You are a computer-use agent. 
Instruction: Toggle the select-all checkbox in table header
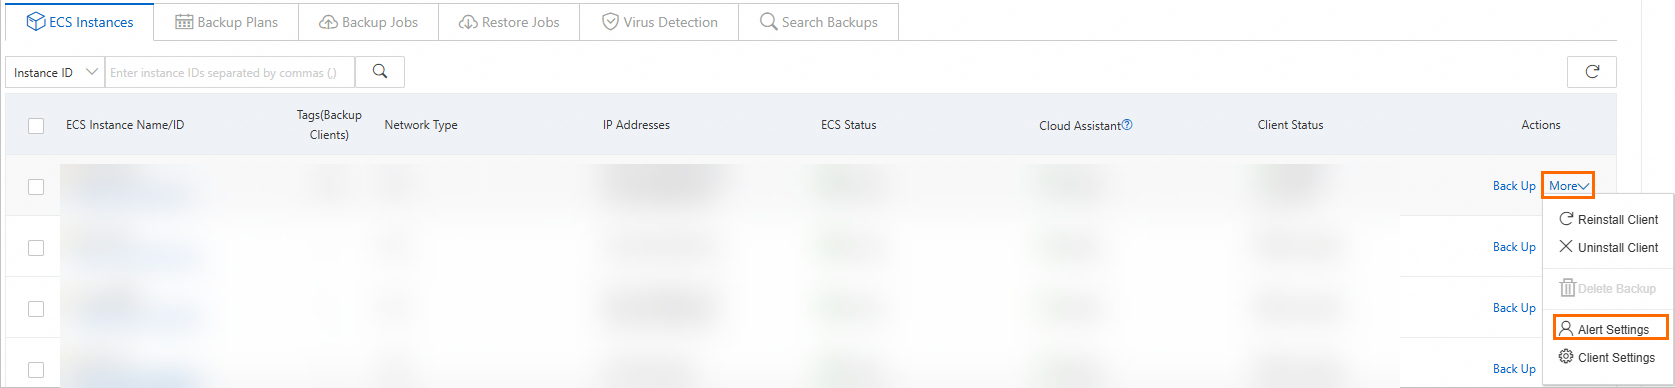click(x=36, y=126)
